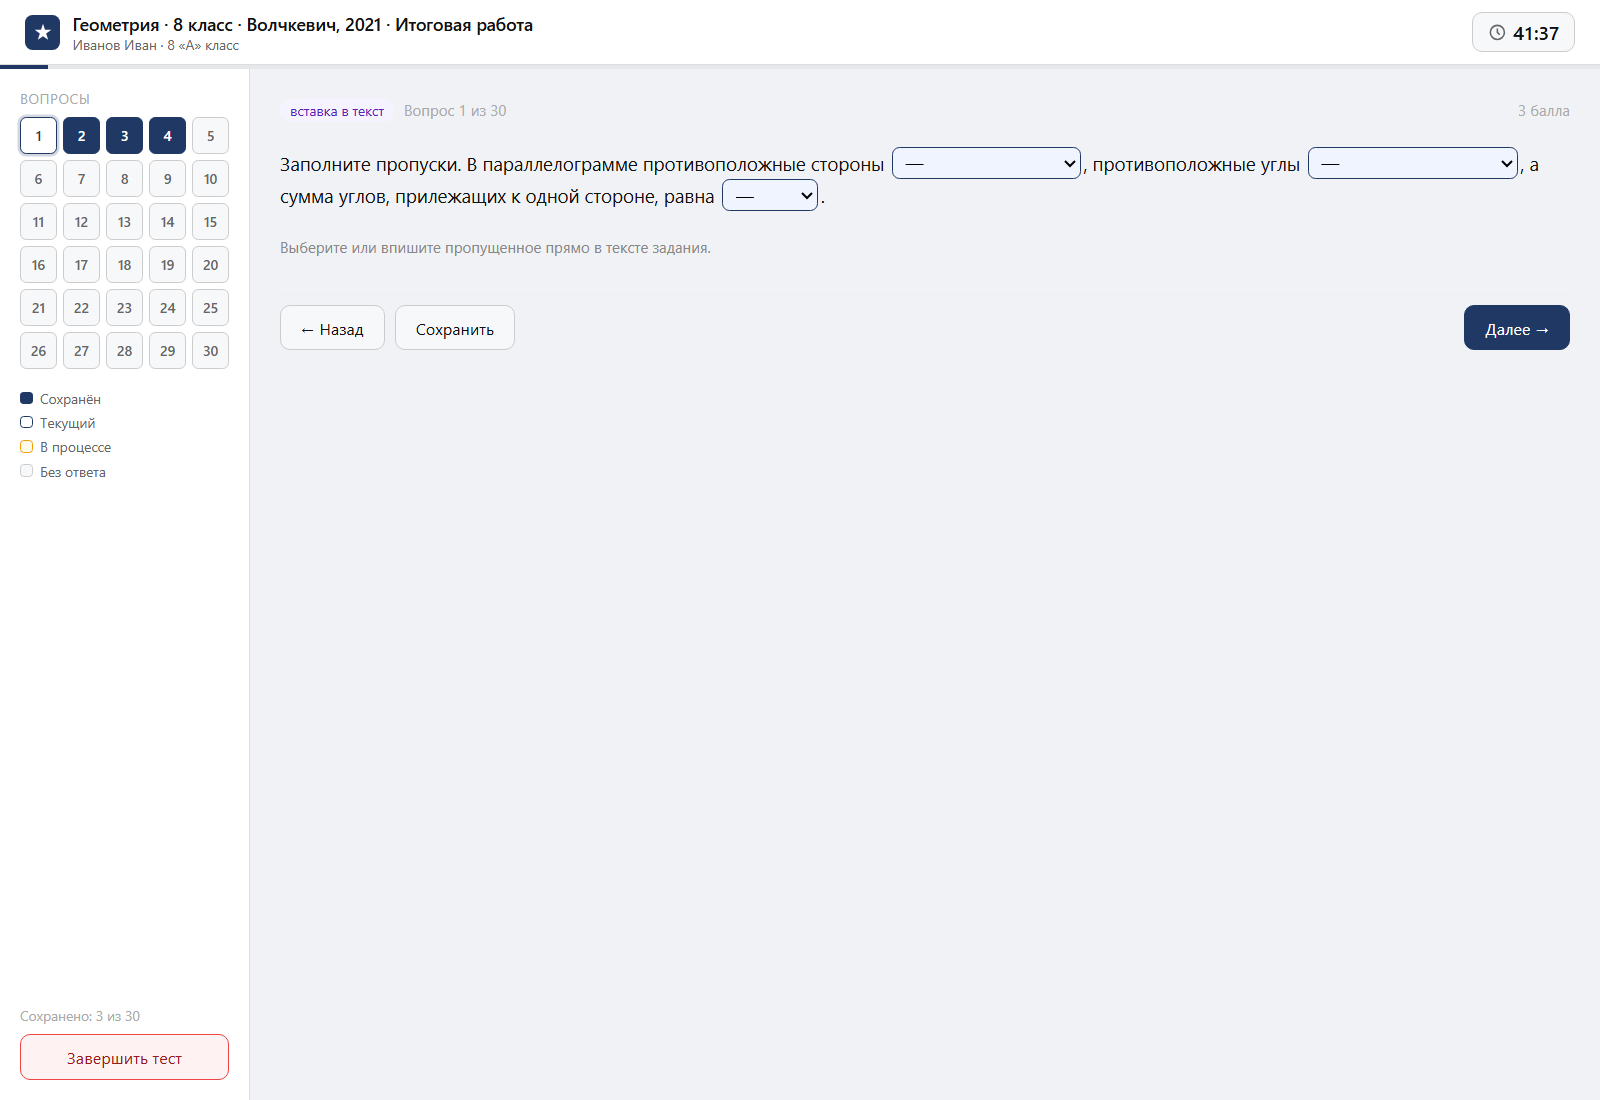Open the dropdown for the angle sum

pos(770,195)
